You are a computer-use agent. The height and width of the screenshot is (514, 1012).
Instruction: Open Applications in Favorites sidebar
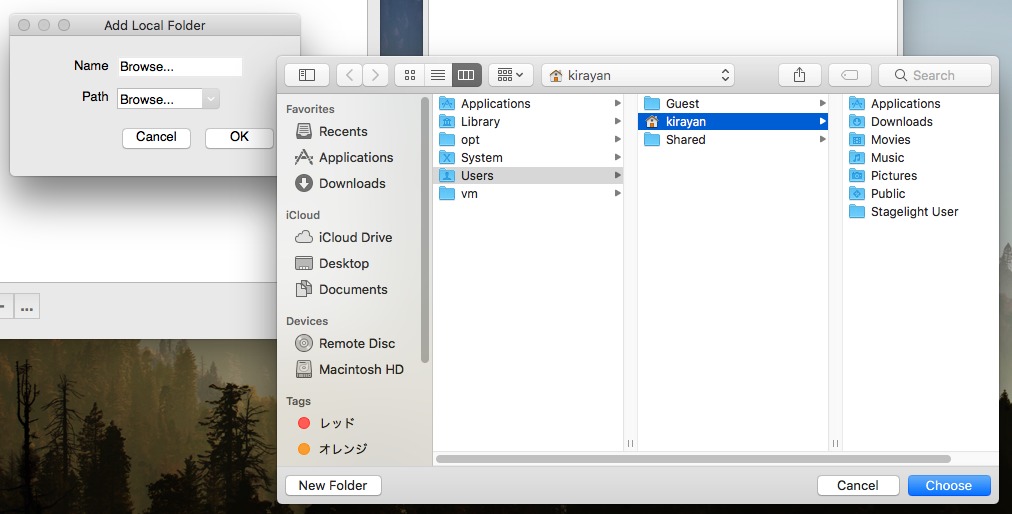pyautogui.click(x=354, y=157)
